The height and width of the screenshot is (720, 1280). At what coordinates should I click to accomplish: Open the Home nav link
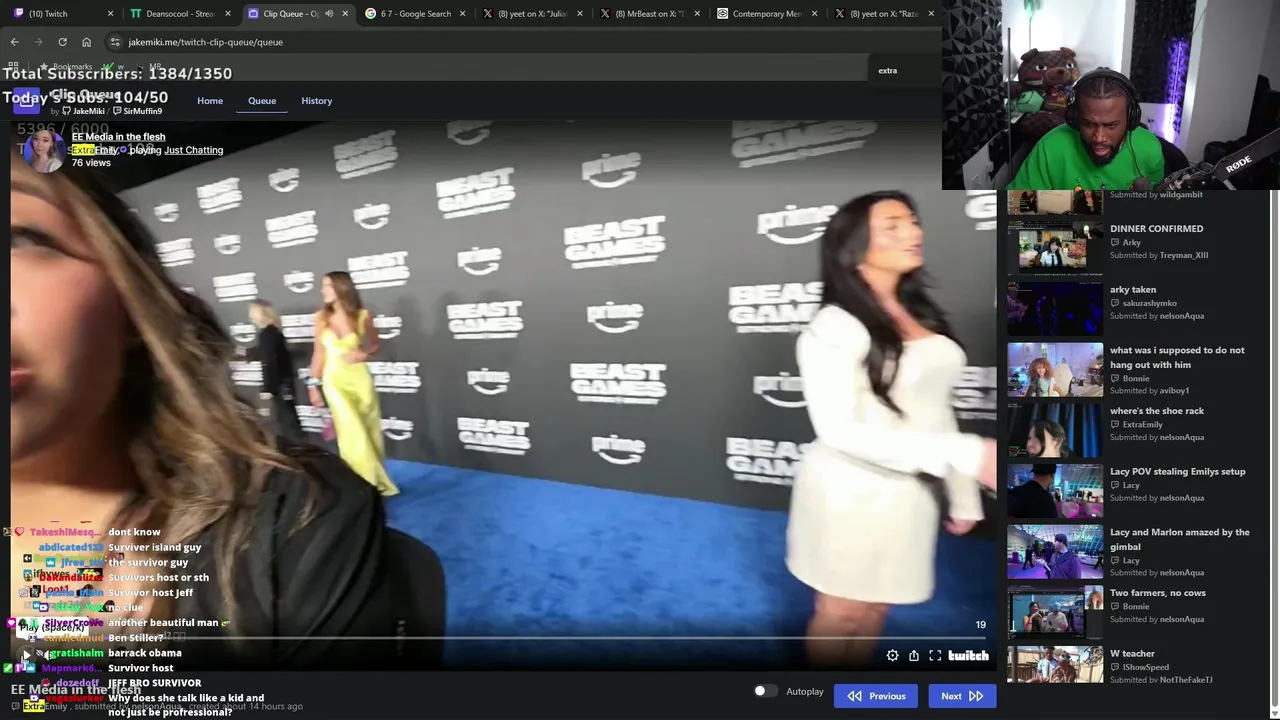tap(210, 101)
